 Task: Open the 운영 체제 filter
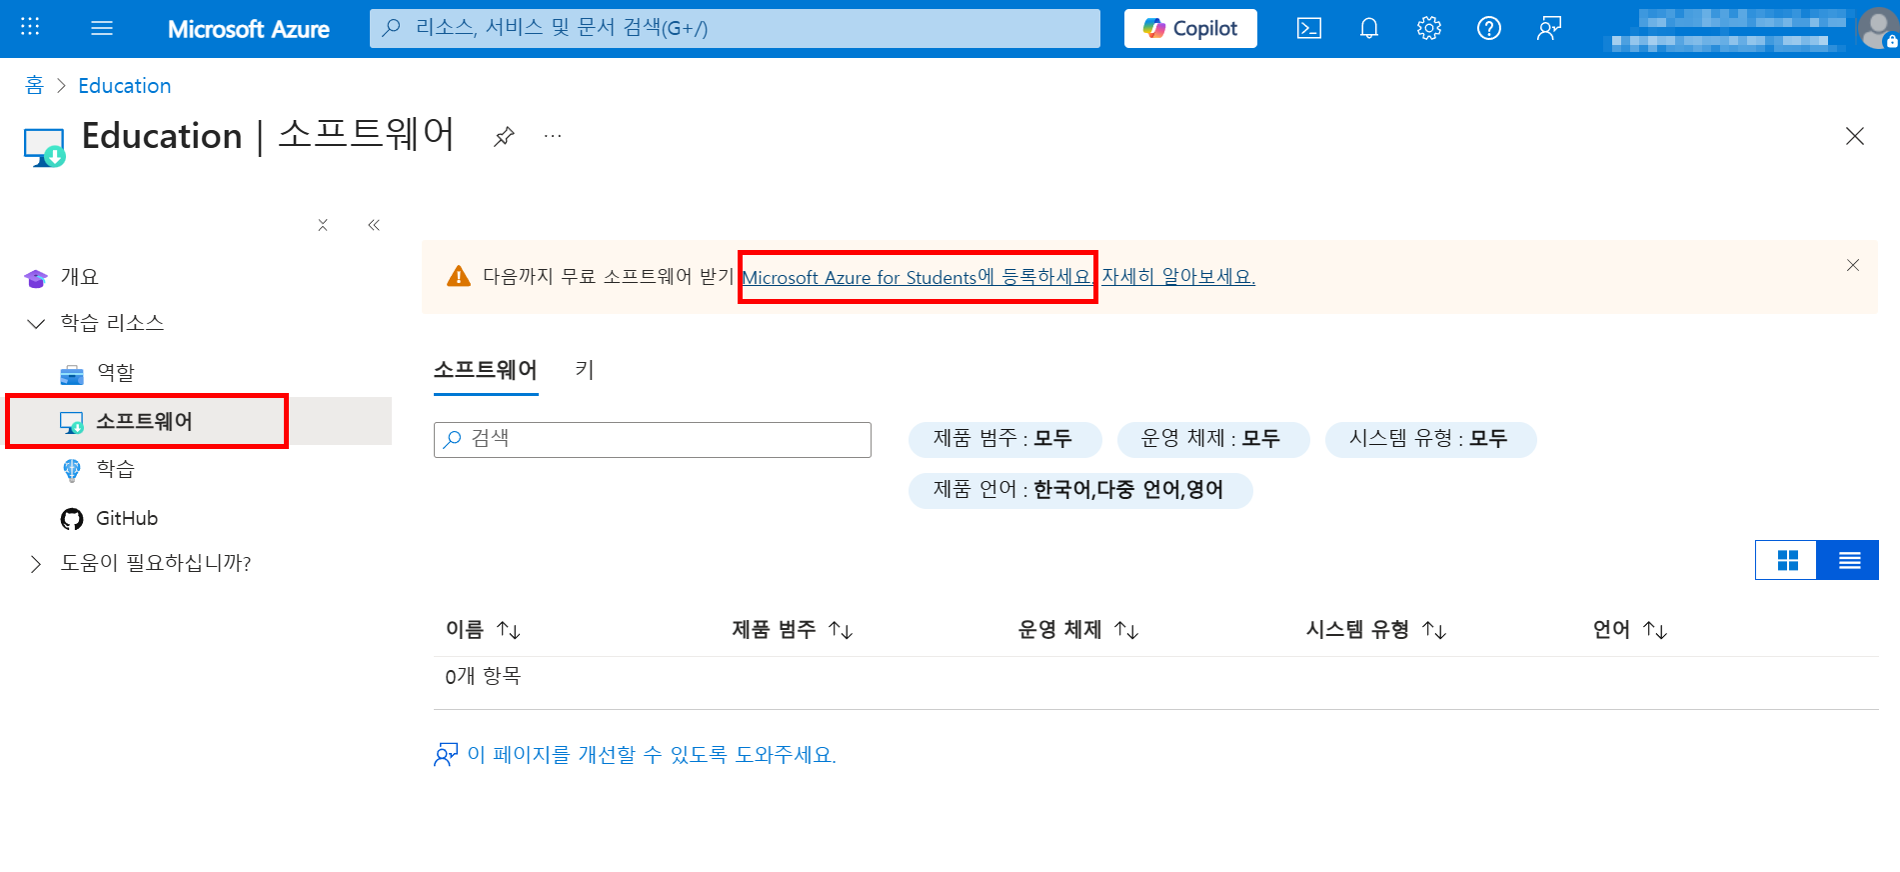1212,439
